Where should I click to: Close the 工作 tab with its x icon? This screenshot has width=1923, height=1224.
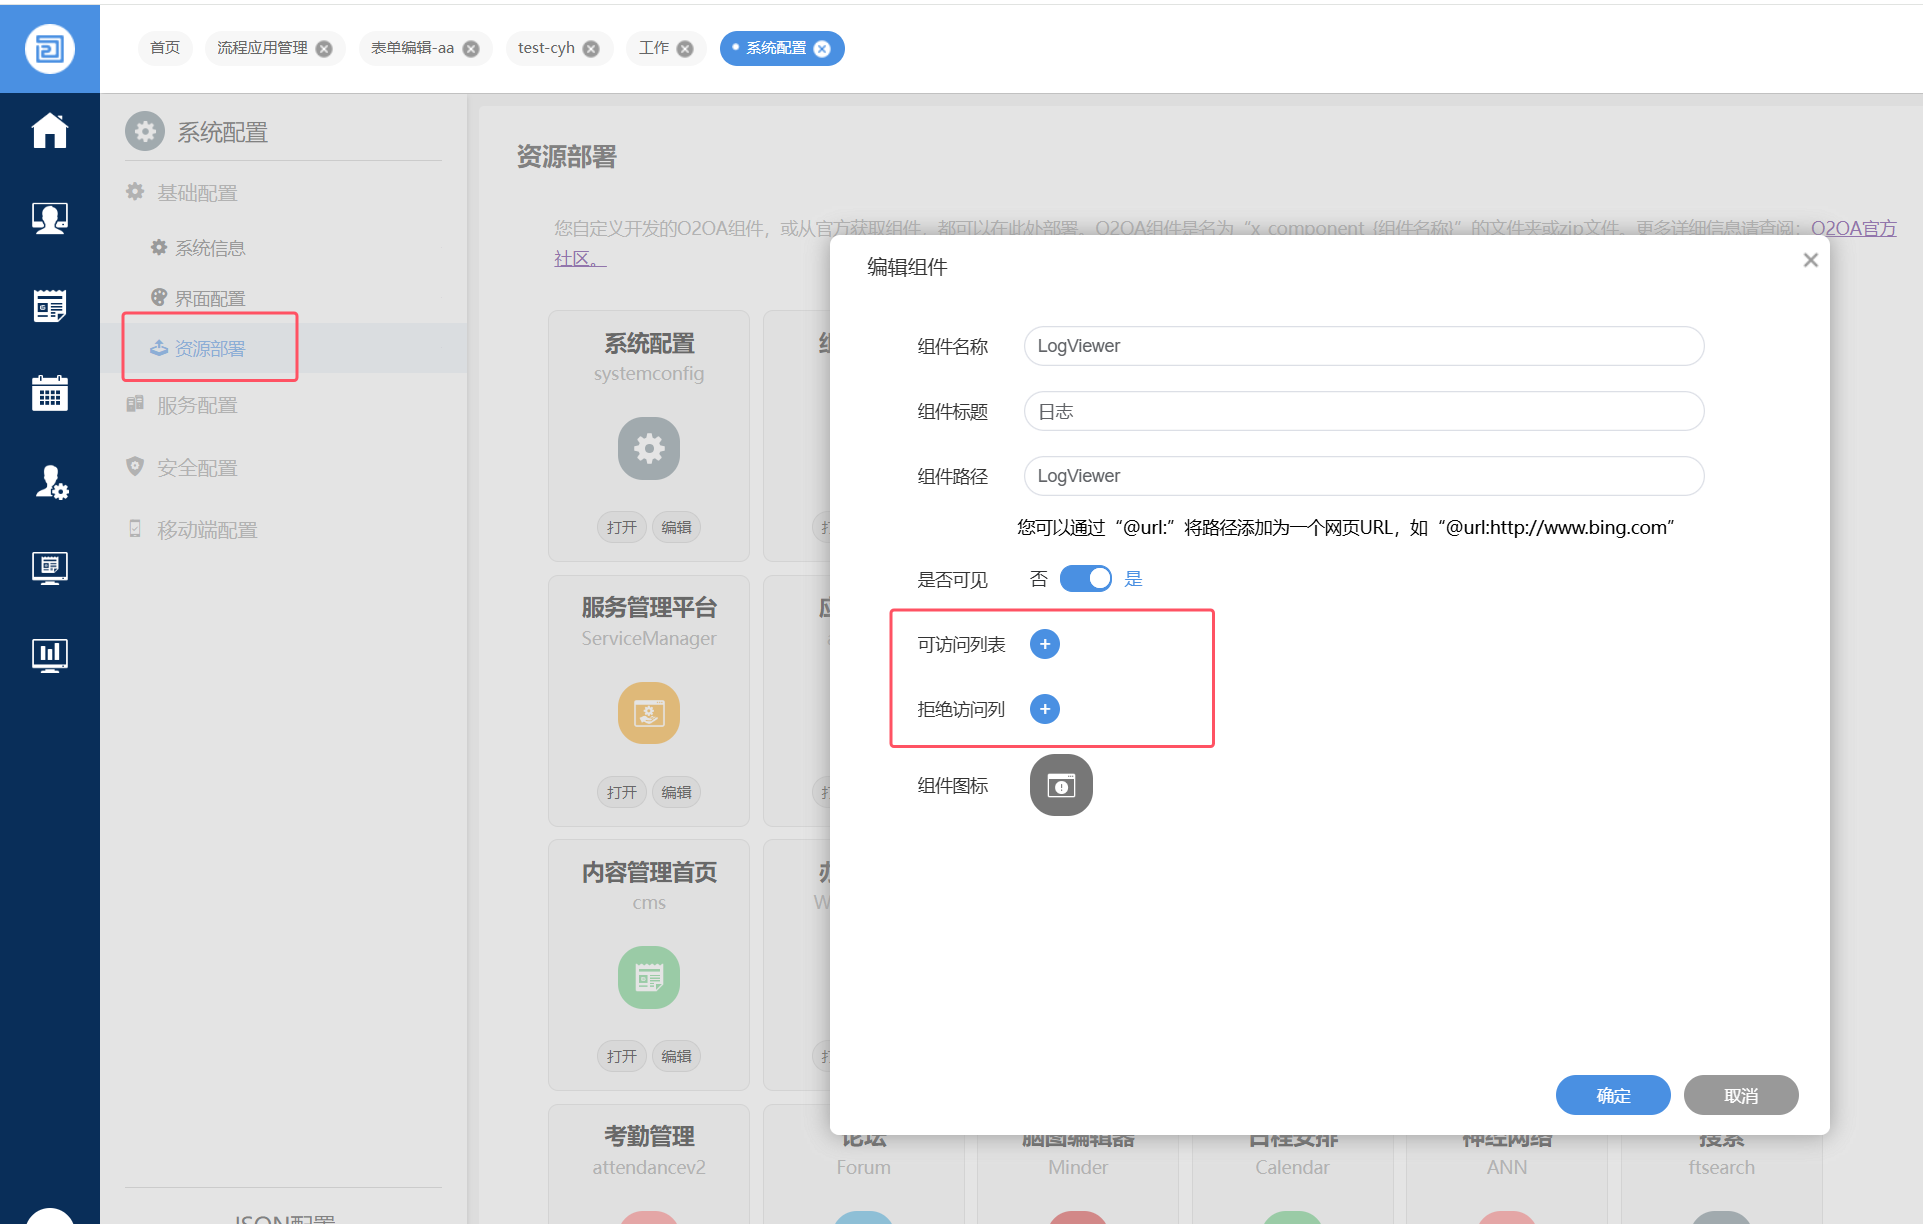click(685, 49)
